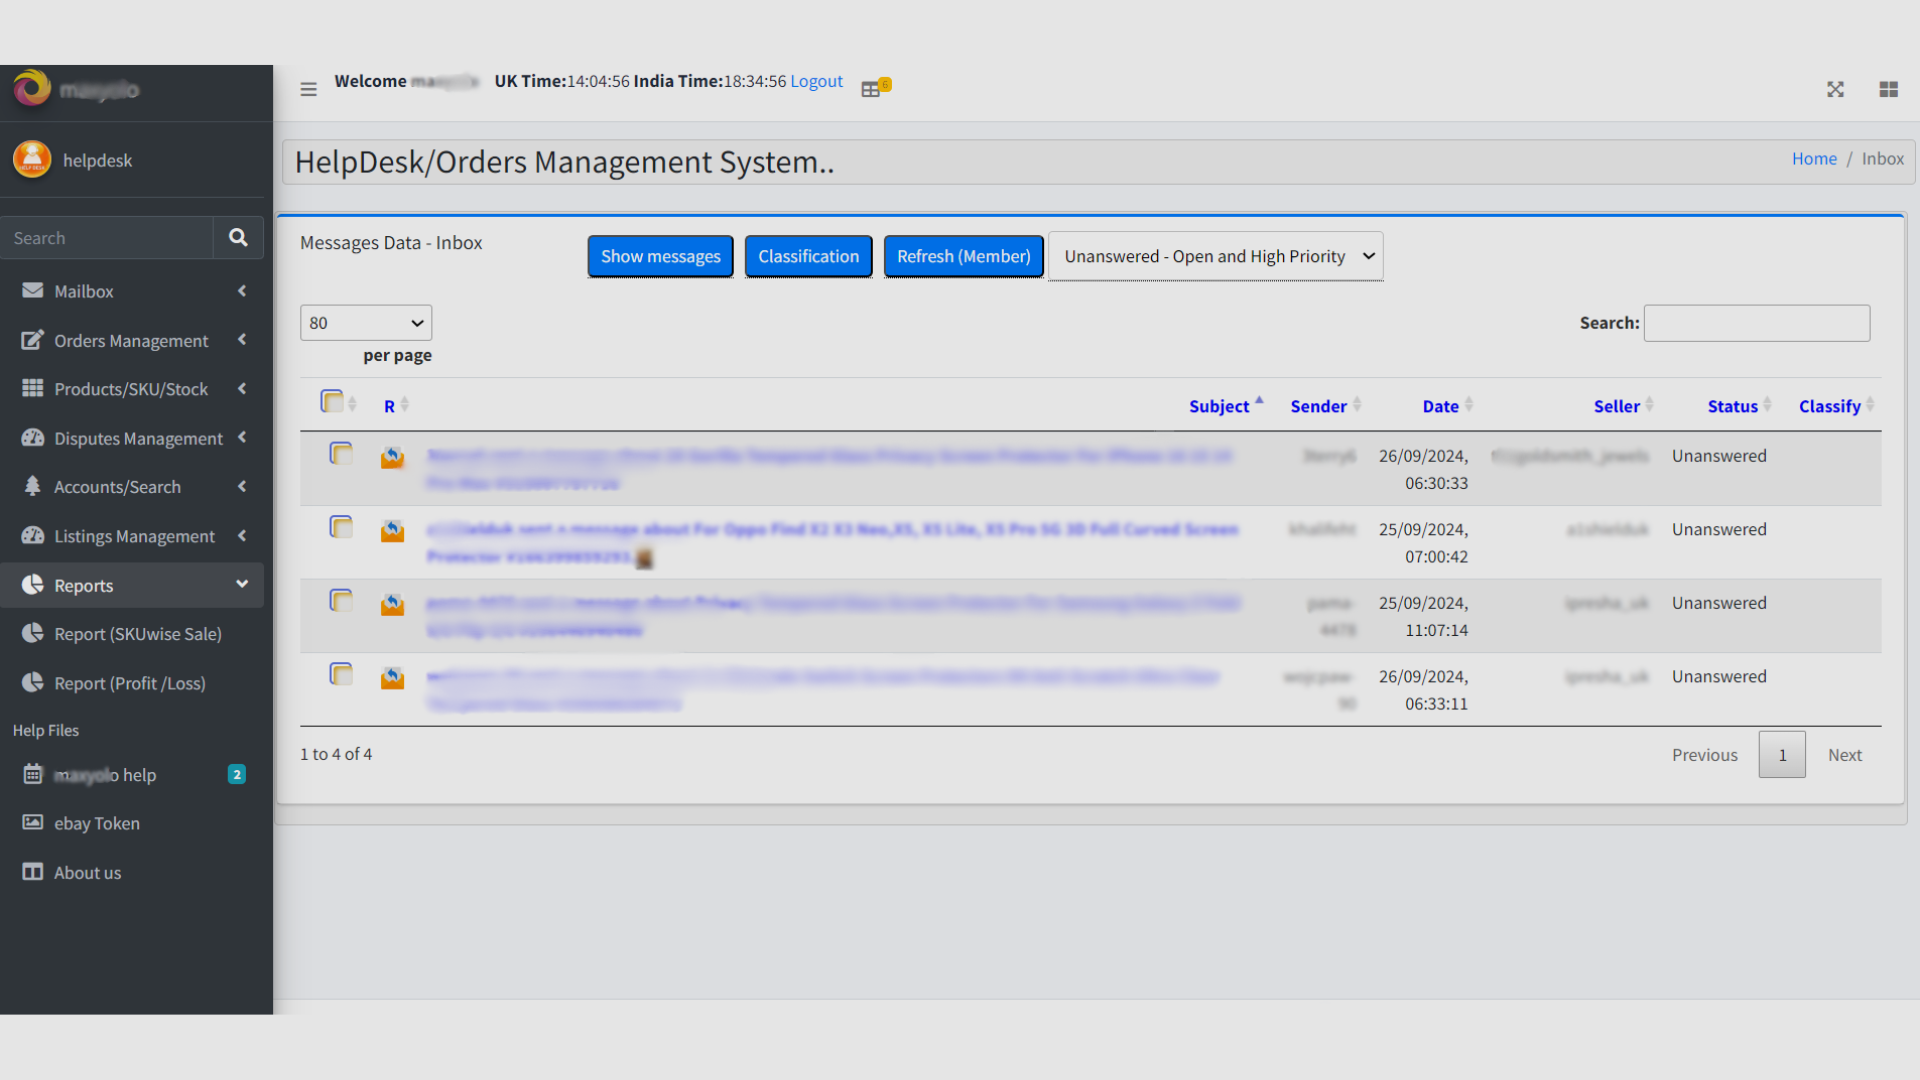Click the sidebar search magnifier icon
Image resolution: width=1920 pixels, height=1080 pixels.
[238, 238]
